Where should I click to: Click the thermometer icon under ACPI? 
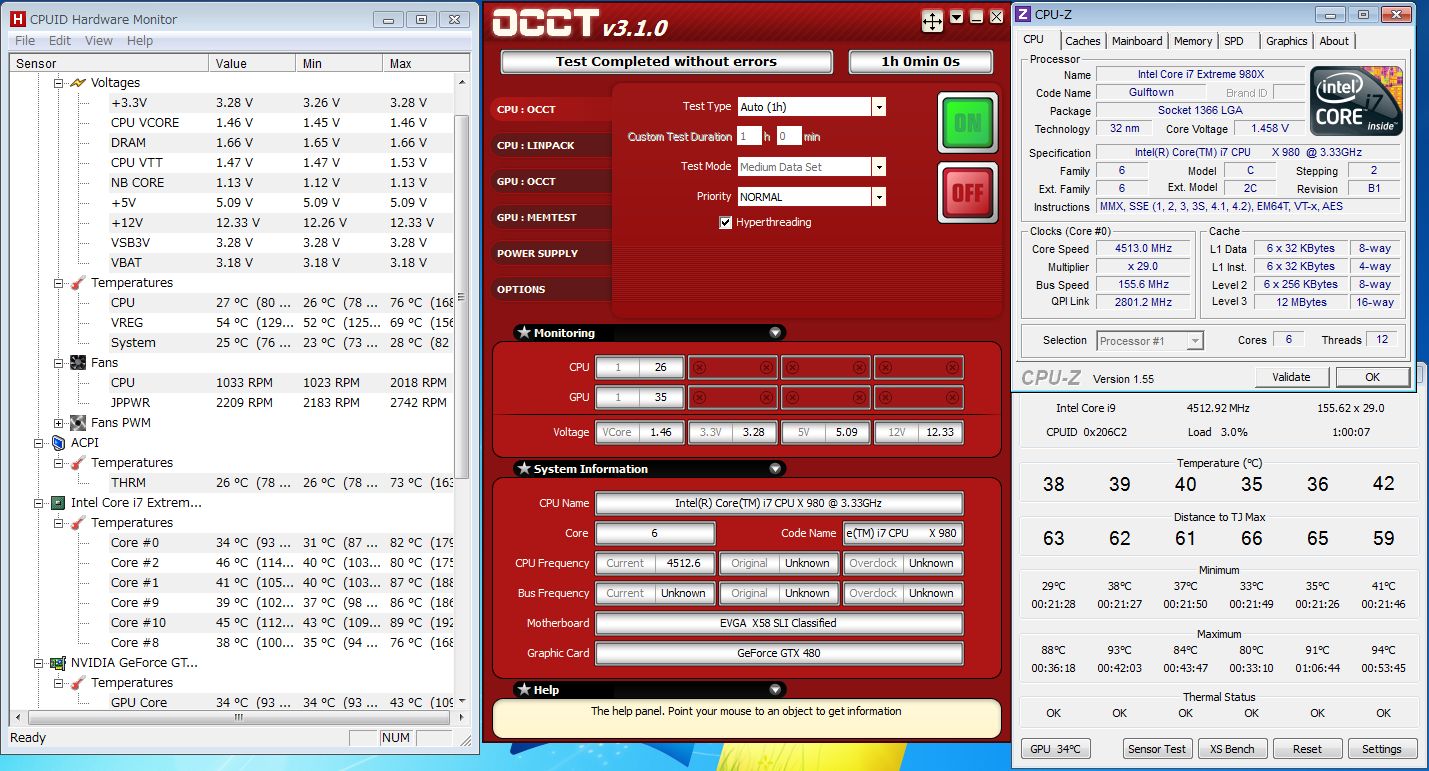(x=77, y=463)
